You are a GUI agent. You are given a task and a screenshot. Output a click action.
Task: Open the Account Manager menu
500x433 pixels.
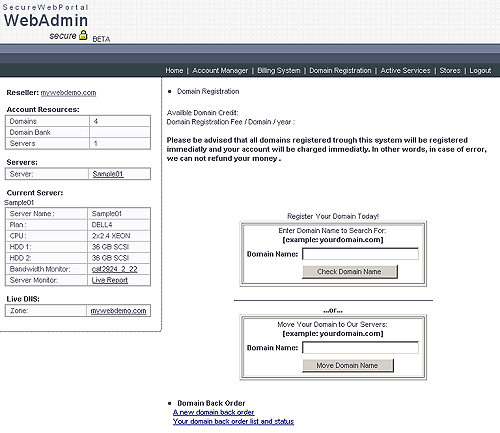220,70
